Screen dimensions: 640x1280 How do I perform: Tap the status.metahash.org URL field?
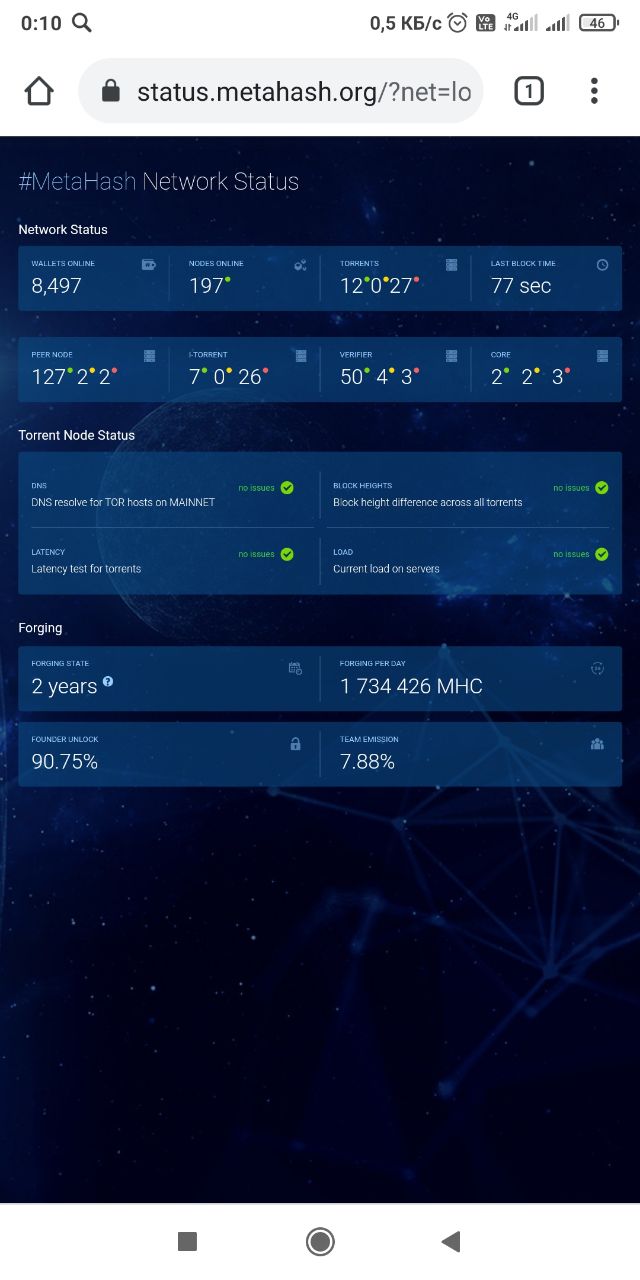coord(281,91)
